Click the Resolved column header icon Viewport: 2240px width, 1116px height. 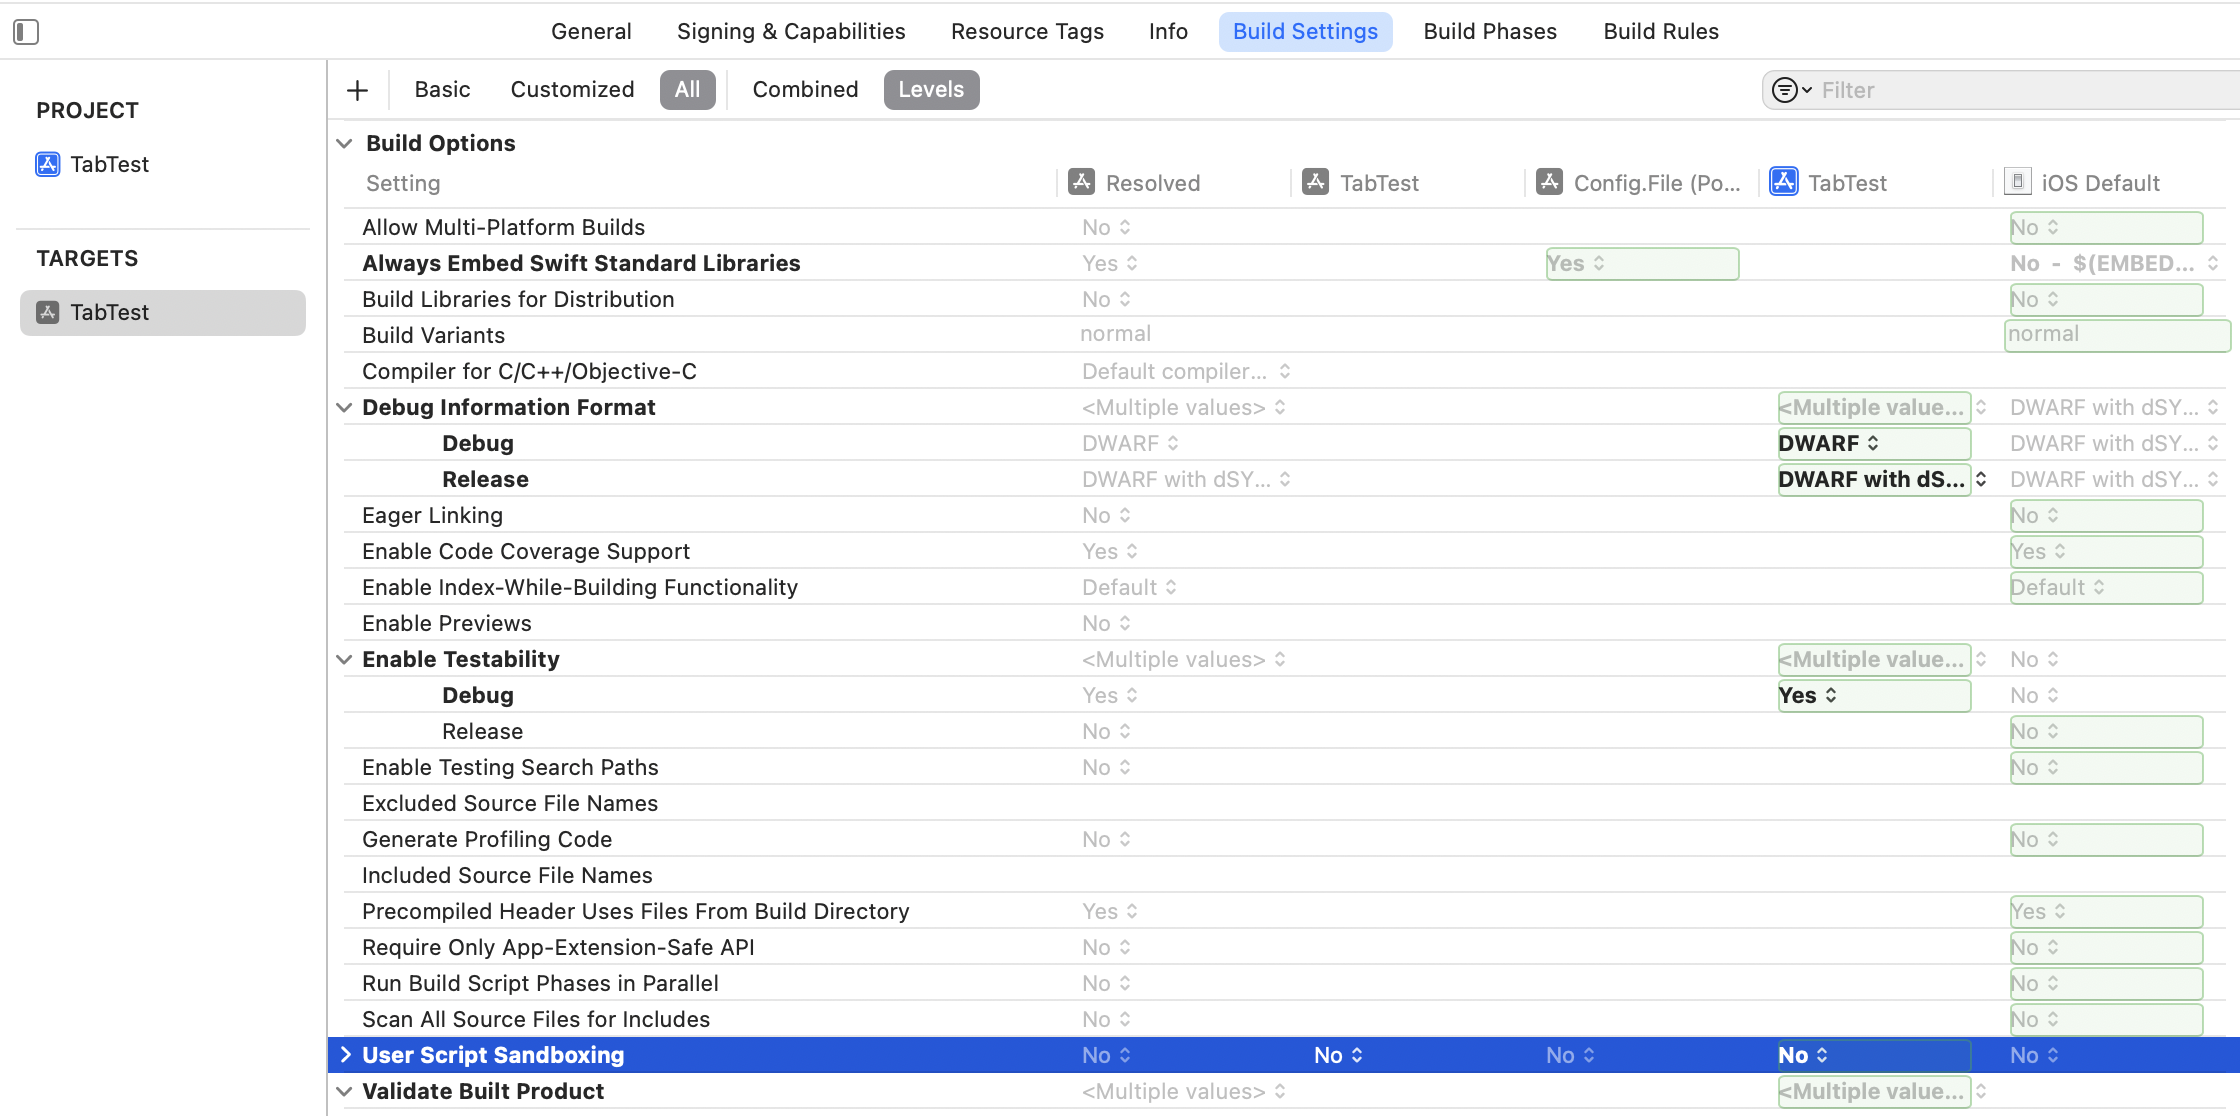1081,182
